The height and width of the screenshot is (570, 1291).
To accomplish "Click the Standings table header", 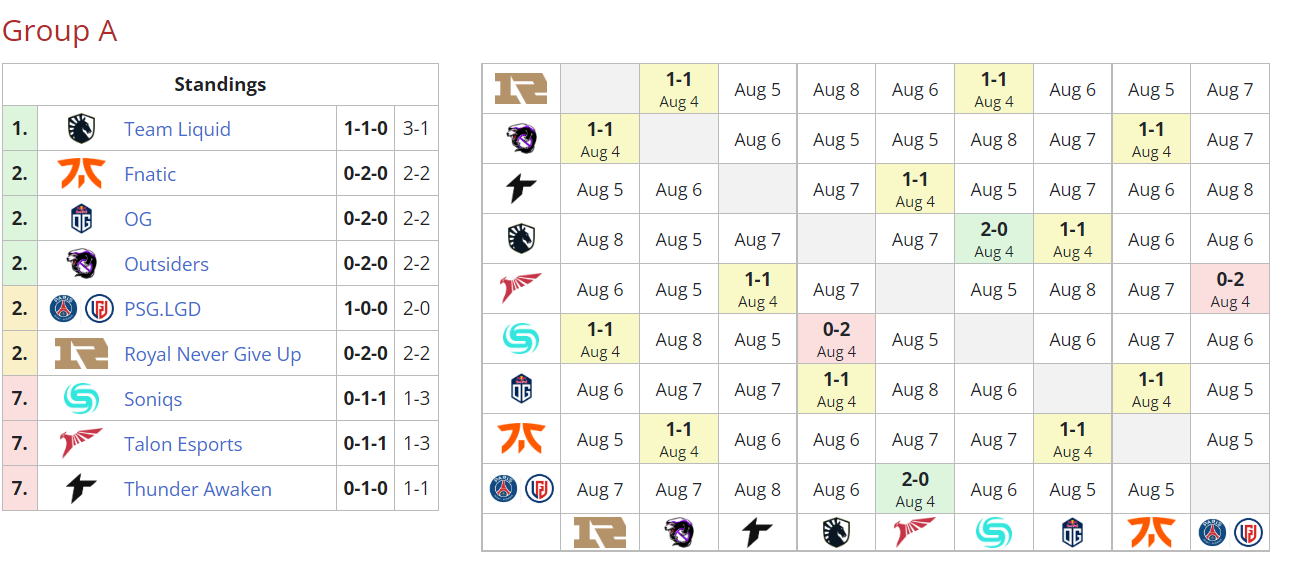I will (220, 84).
